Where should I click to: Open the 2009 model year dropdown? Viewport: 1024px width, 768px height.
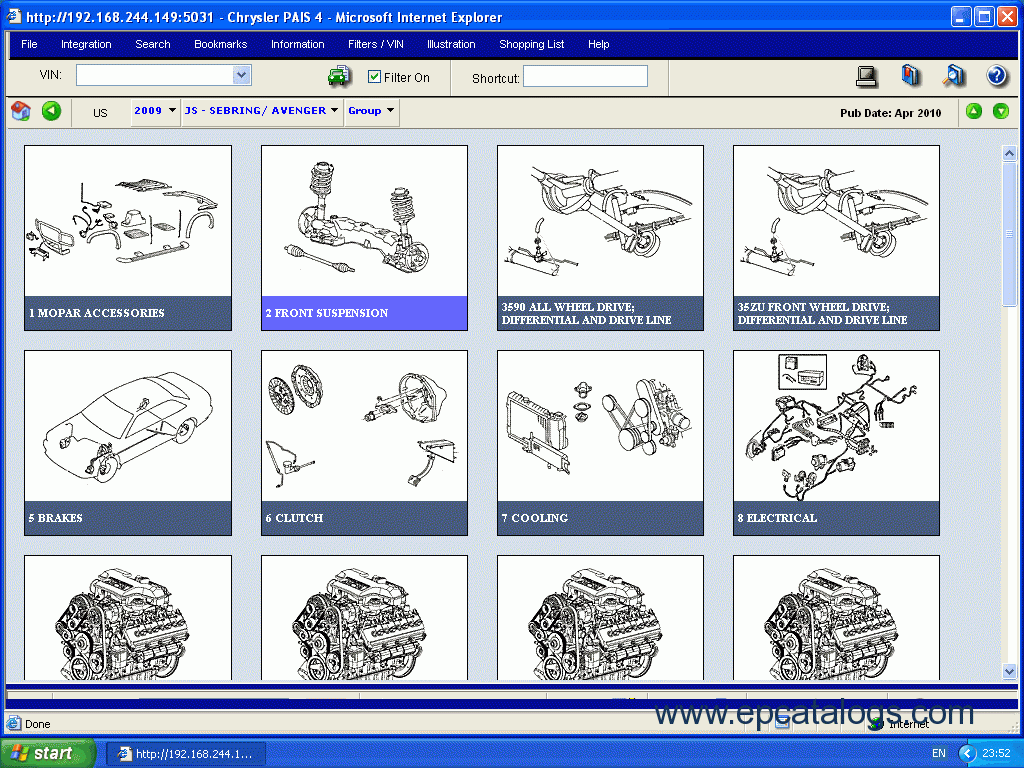(155, 110)
